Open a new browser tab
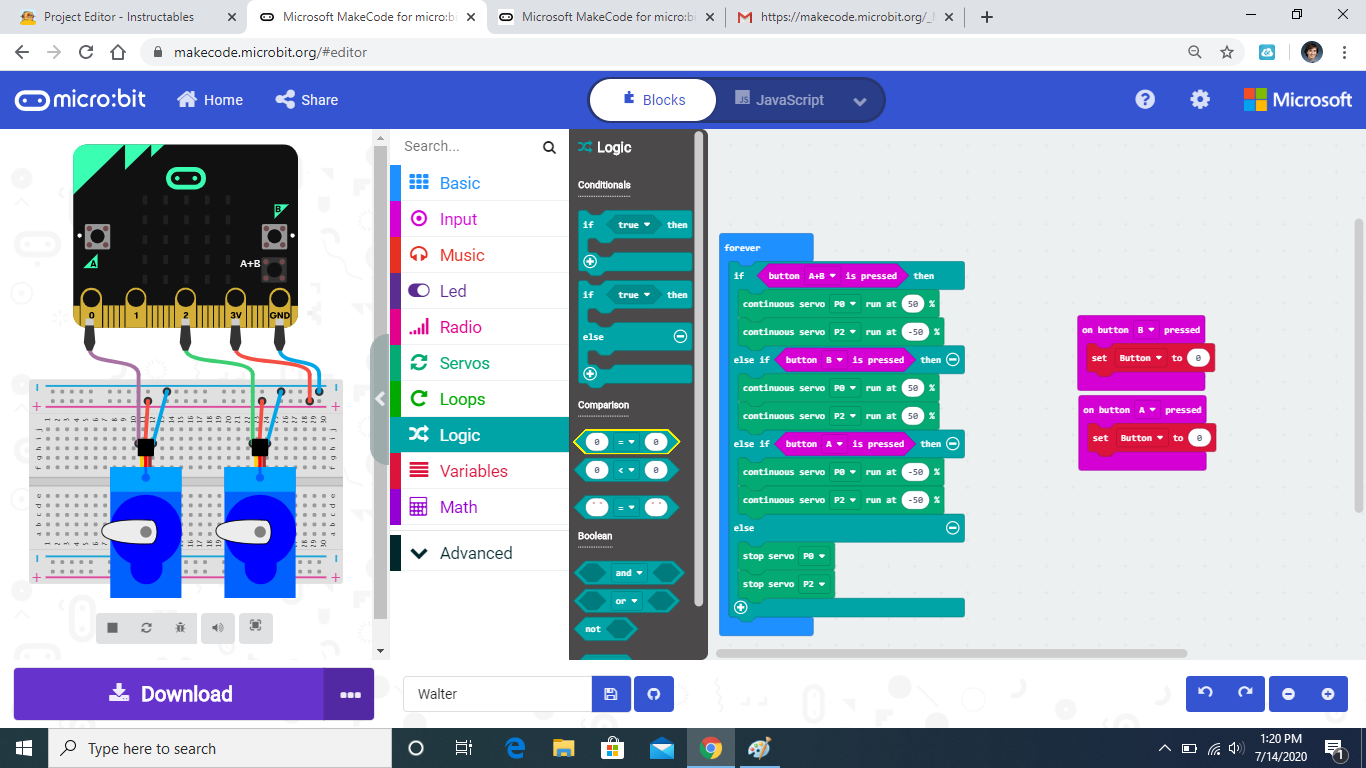This screenshot has width=1366, height=768. (987, 17)
